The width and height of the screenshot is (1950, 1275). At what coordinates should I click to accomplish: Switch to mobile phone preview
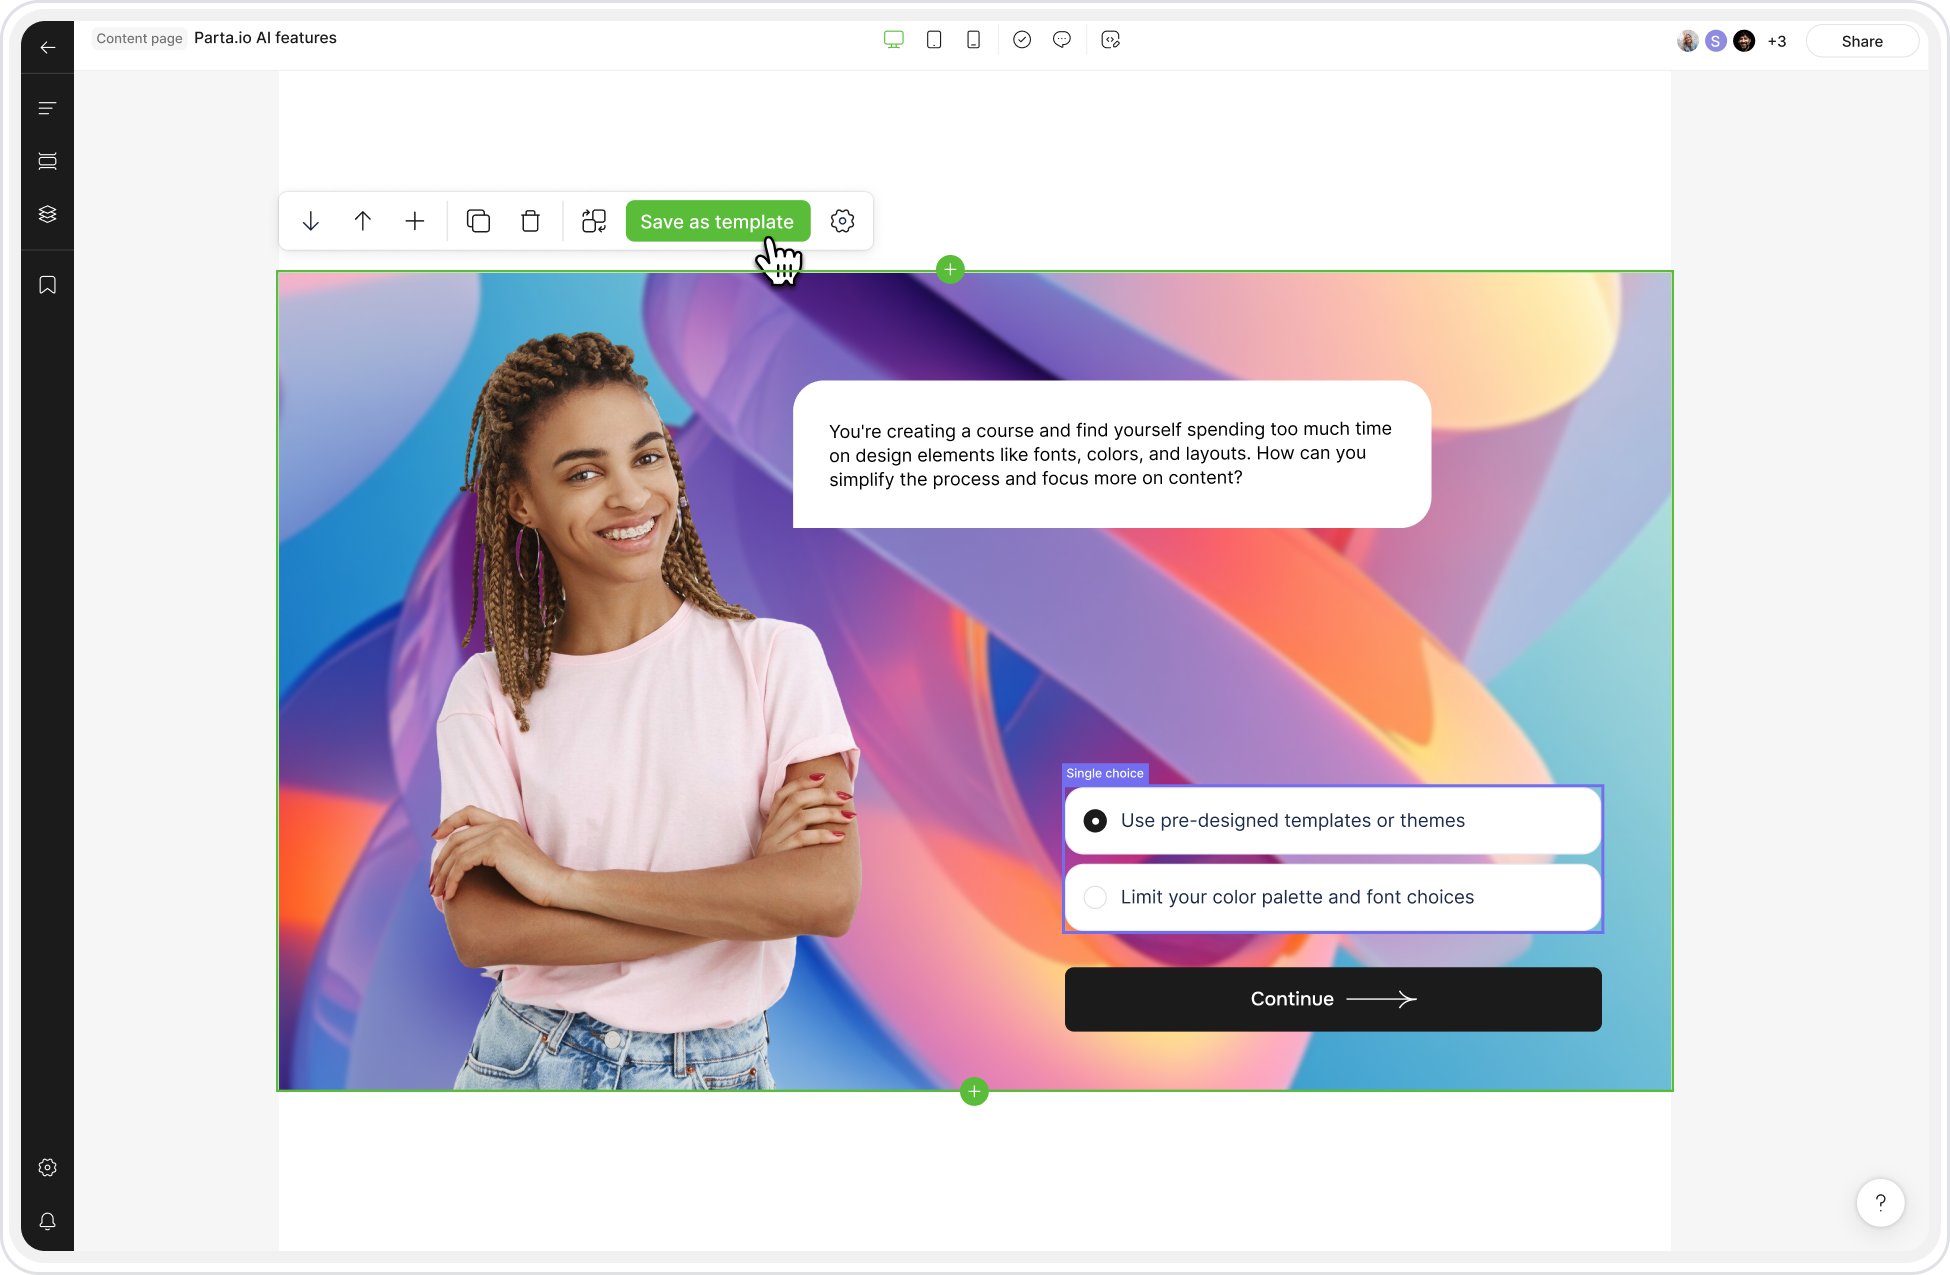click(x=973, y=40)
